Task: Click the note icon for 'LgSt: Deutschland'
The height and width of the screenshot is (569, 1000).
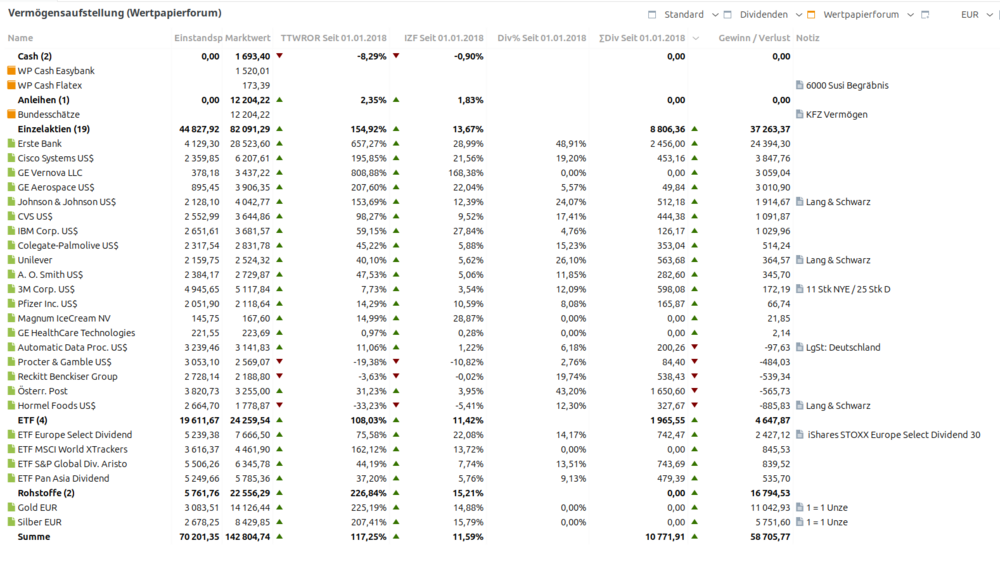Action: [x=800, y=347]
